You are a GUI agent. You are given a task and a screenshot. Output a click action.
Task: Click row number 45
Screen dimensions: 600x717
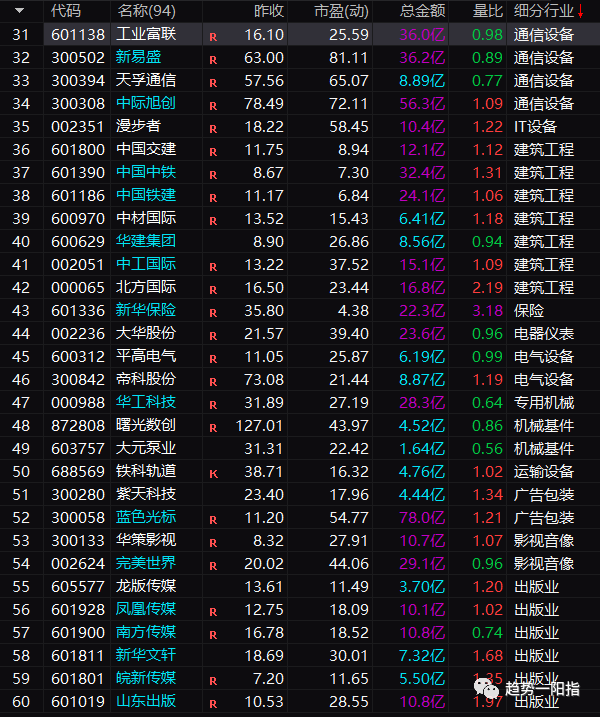pos(21,357)
